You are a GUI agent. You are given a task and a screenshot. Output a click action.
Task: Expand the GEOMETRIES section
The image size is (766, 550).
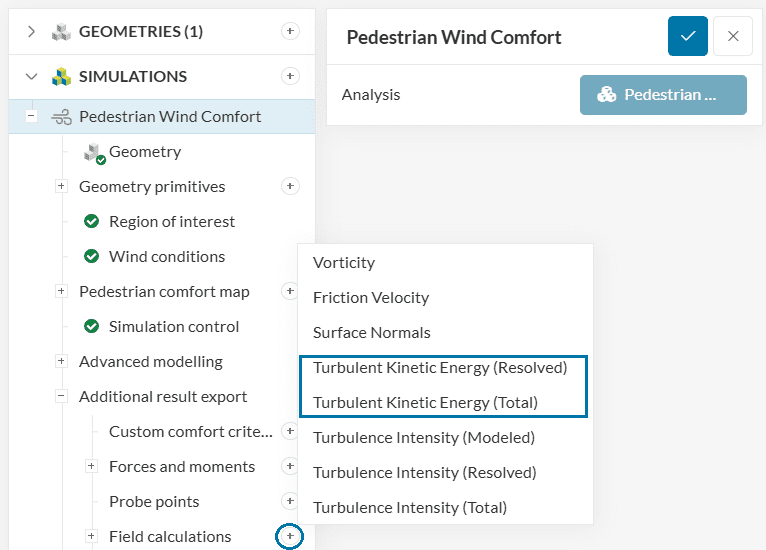(32, 31)
